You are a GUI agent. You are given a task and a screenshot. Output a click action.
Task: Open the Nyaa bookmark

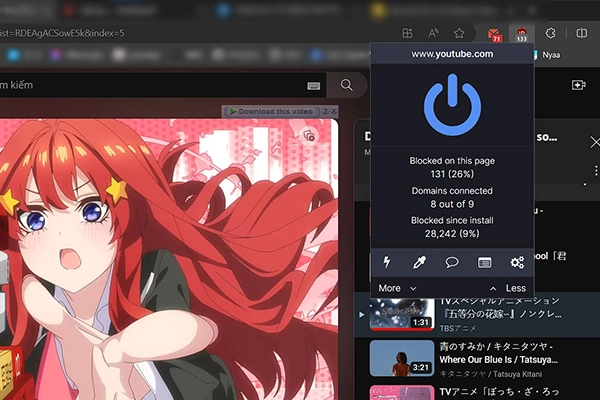[551, 56]
